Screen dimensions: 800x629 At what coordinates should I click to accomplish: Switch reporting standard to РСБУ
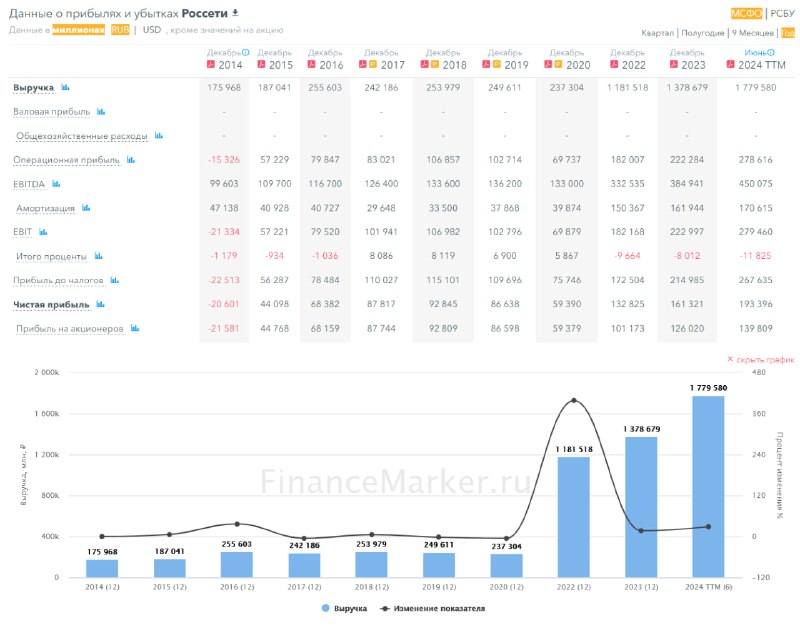[x=783, y=13]
